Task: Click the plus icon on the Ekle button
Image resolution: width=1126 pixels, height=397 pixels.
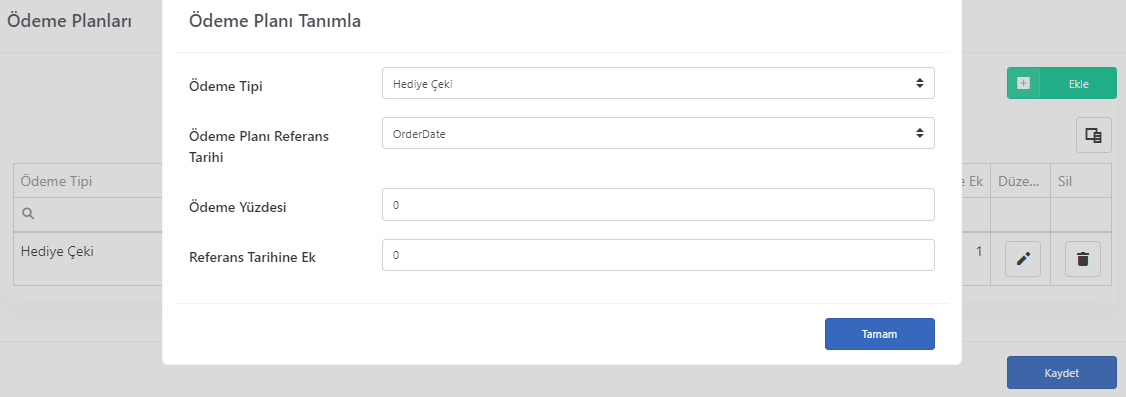Action: click(x=1023, y=83)
